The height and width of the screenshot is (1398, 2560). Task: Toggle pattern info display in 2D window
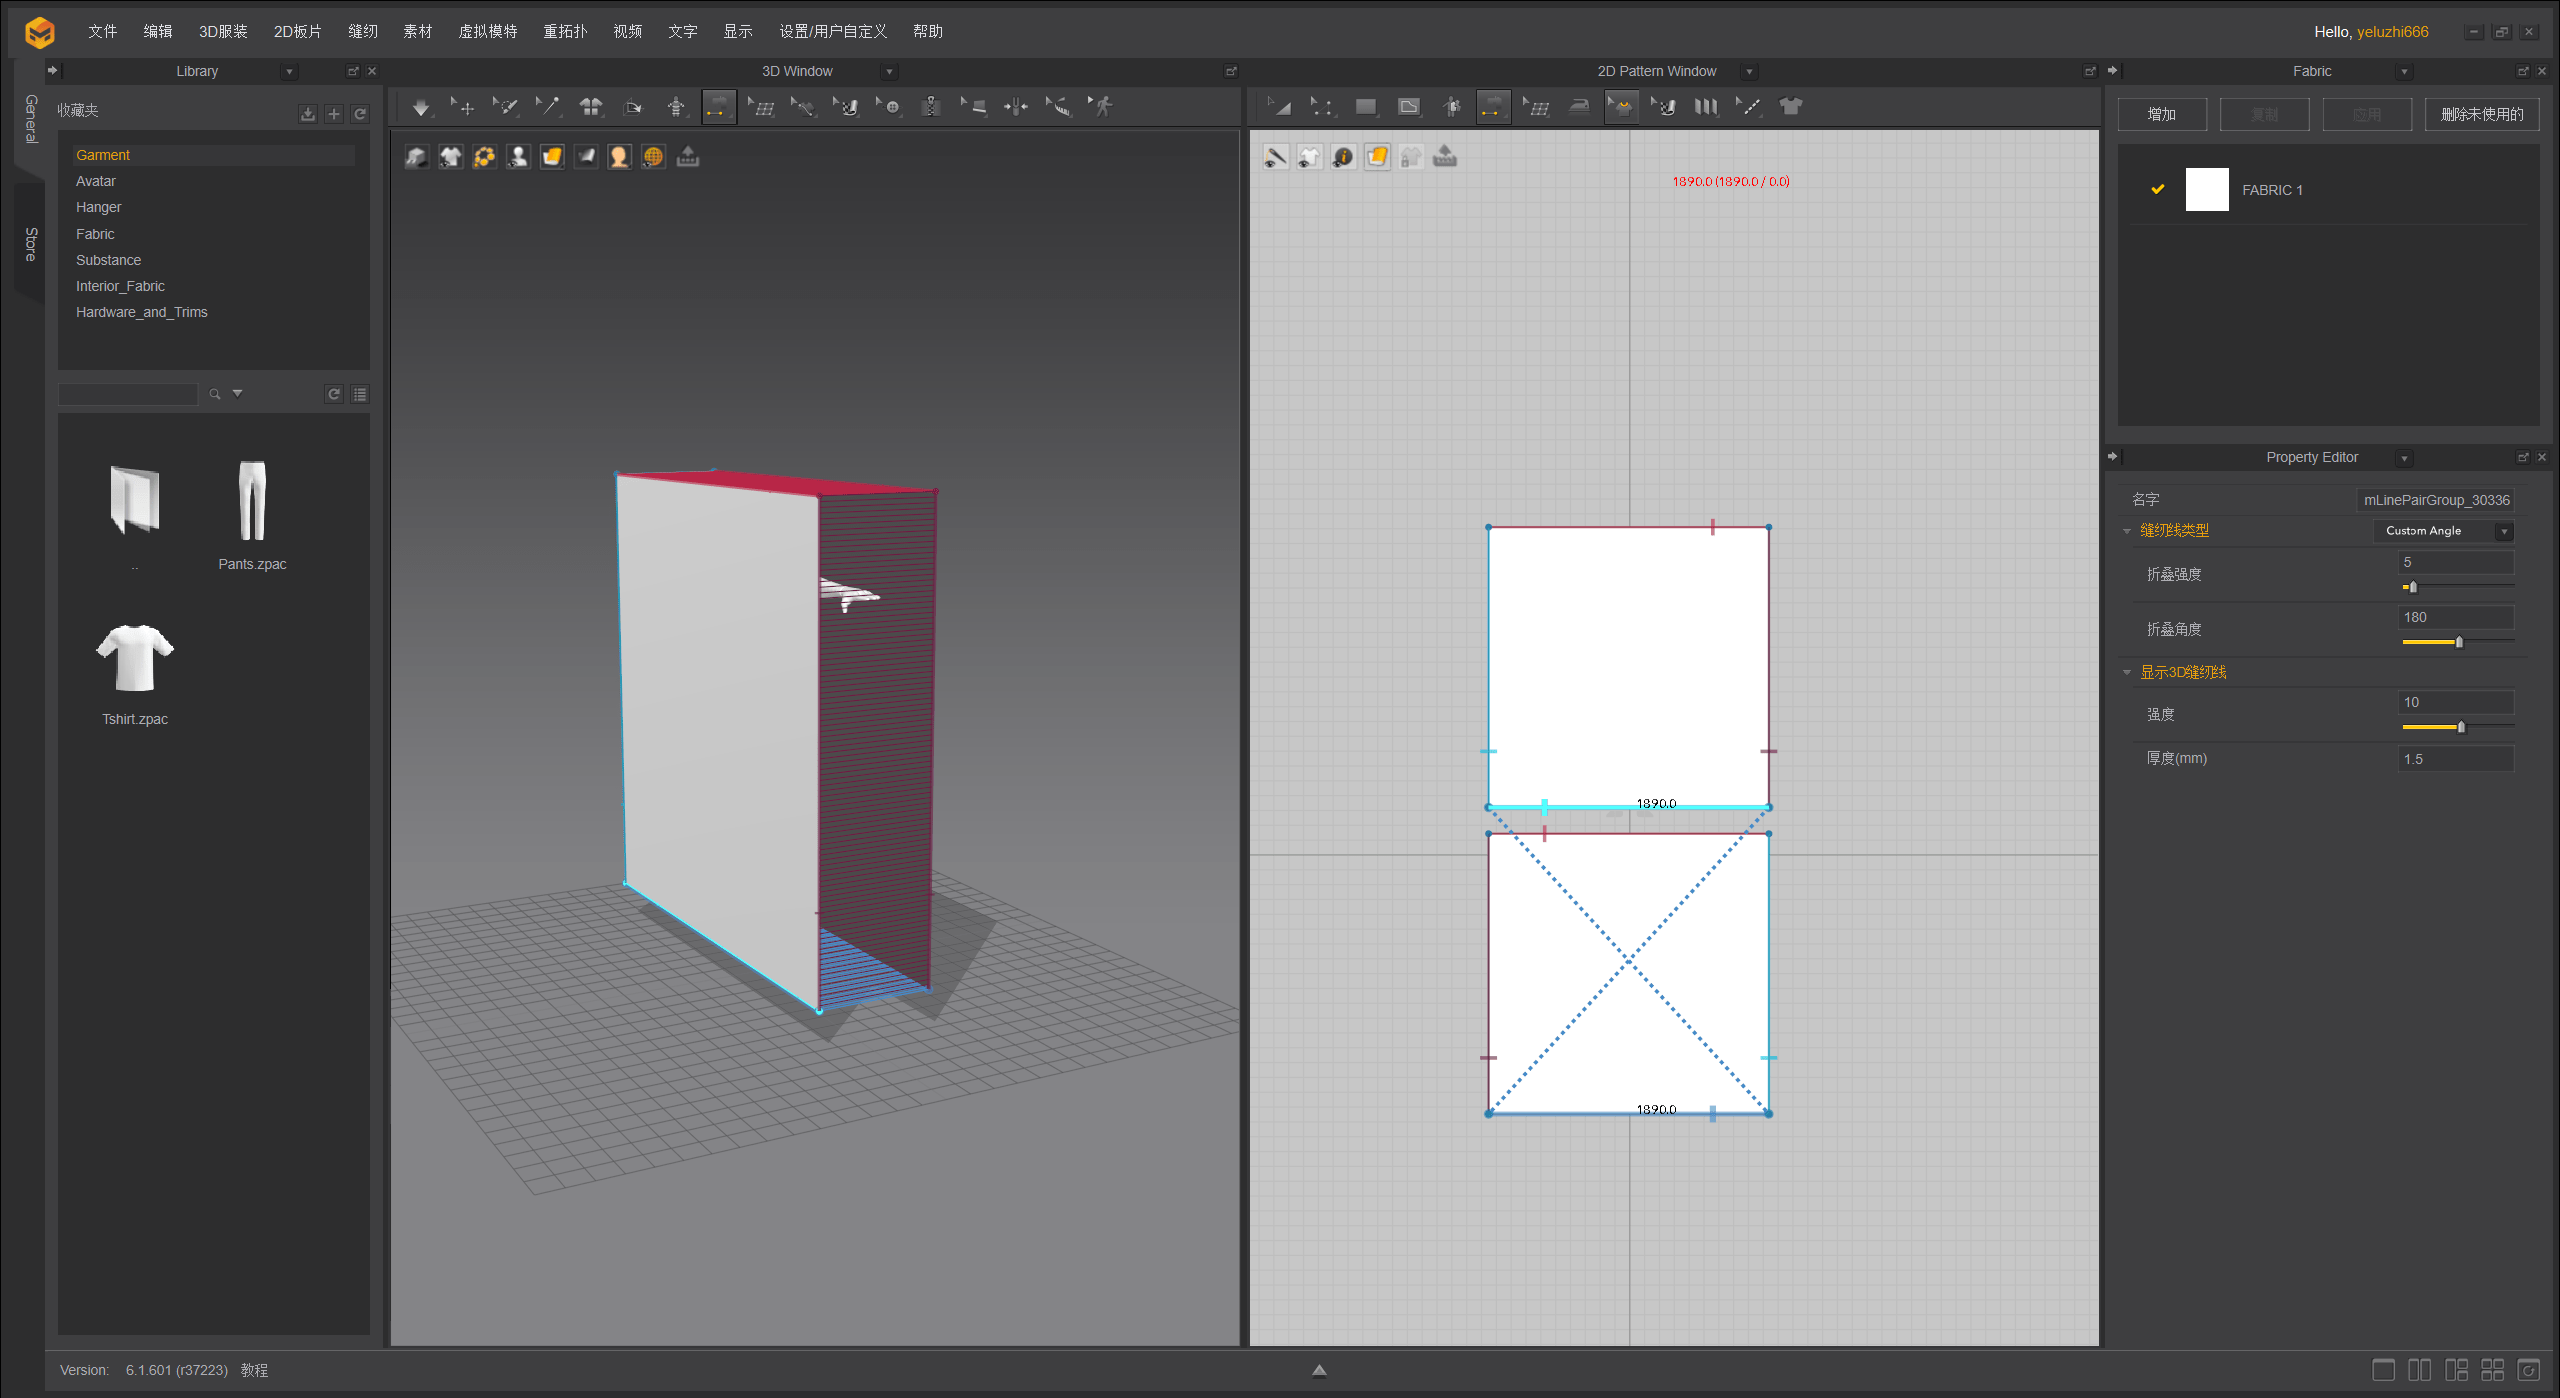coord(1343,157)
